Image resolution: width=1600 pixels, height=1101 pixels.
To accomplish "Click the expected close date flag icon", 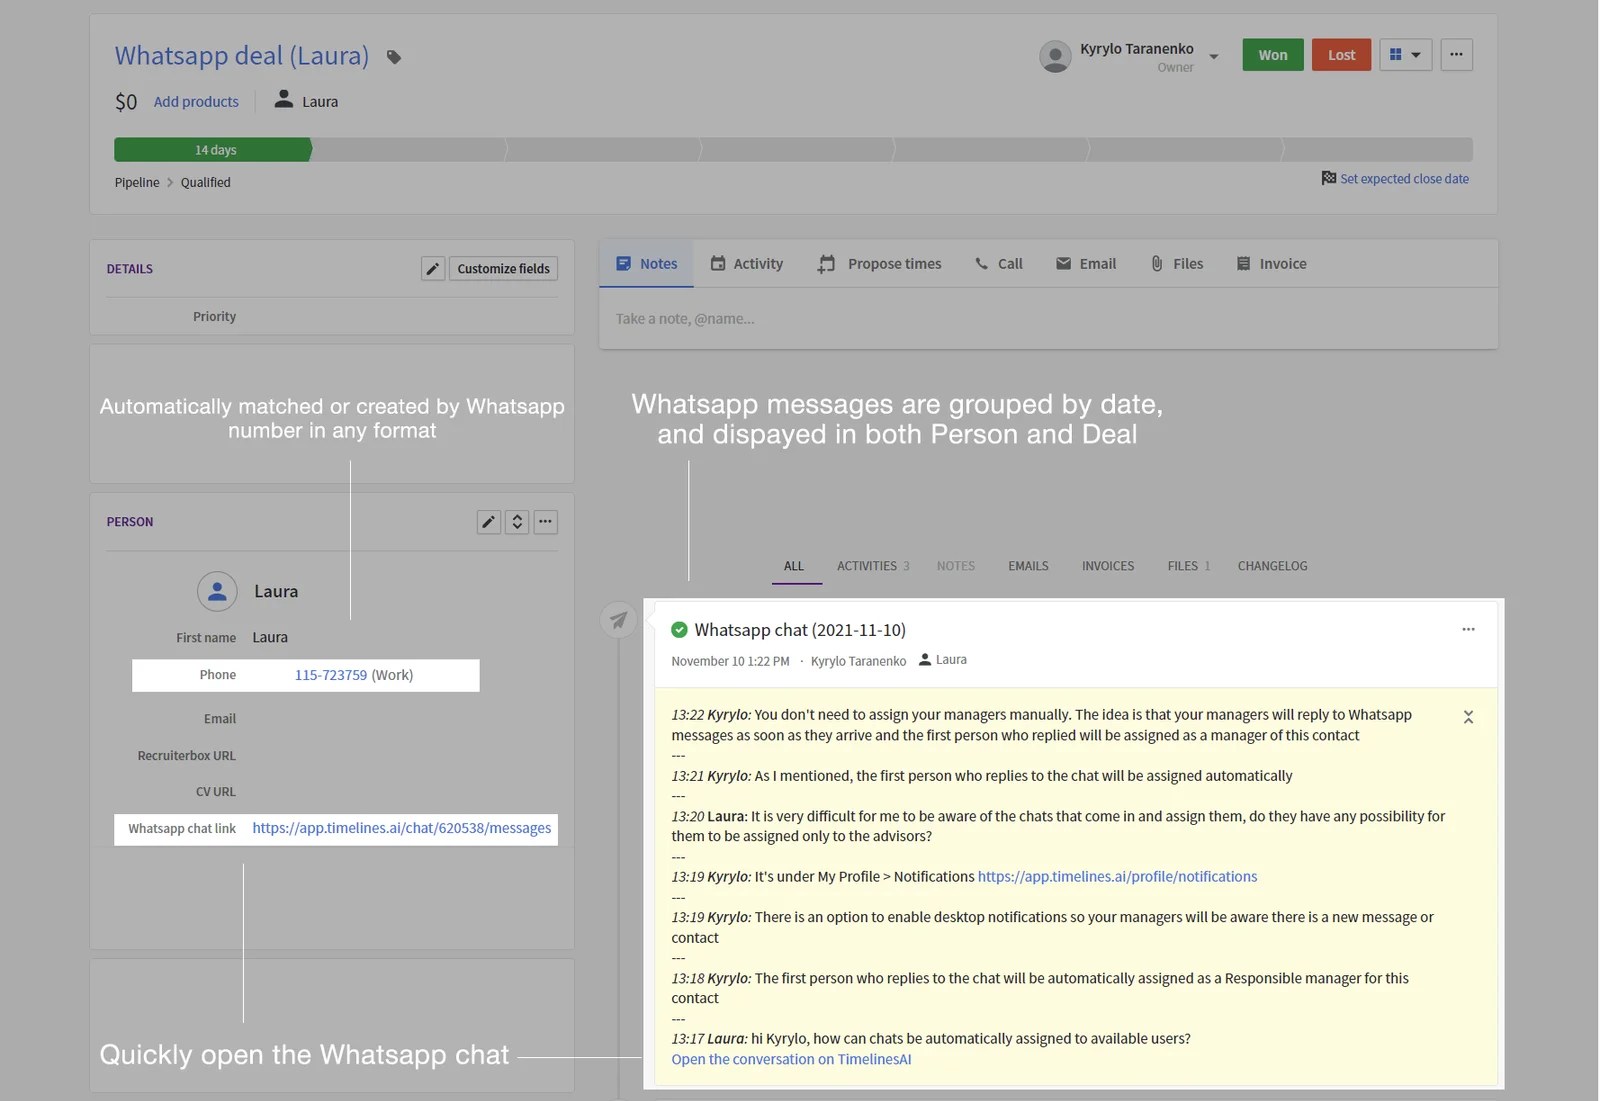I will (1328, 178).
